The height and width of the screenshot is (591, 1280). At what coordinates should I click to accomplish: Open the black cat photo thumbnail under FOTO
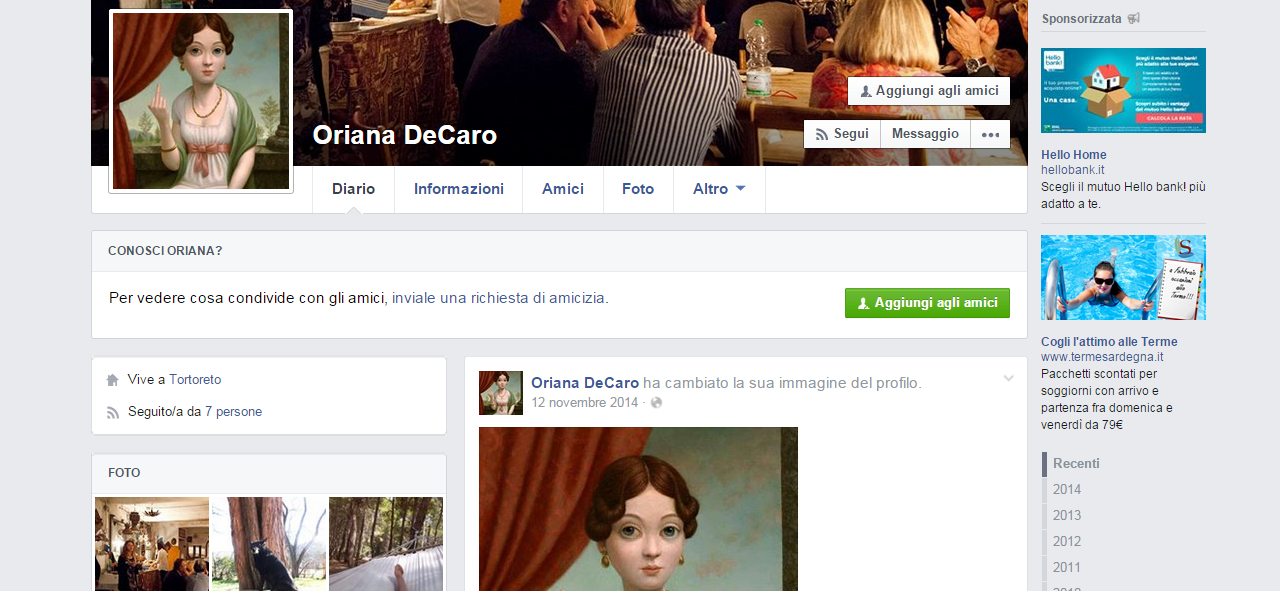coord(269,544)
